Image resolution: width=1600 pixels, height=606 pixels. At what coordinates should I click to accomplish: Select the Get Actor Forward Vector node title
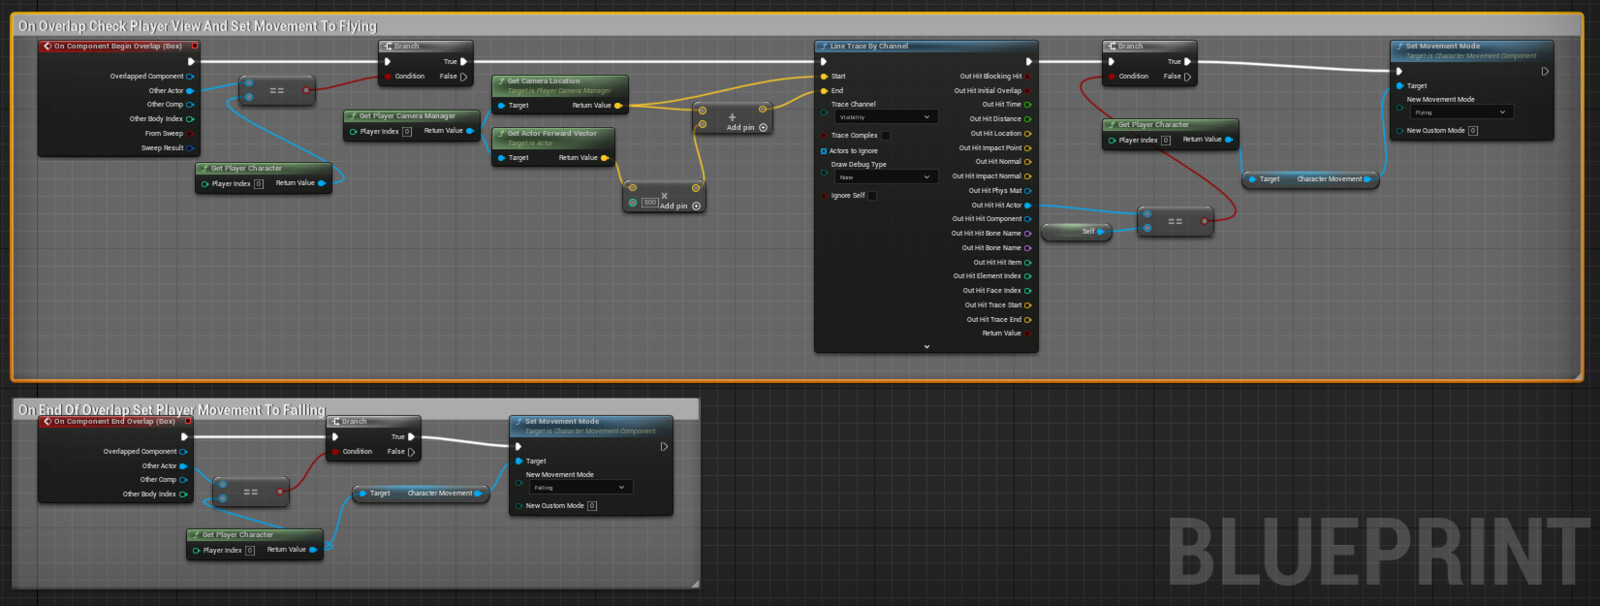point(552,133)
